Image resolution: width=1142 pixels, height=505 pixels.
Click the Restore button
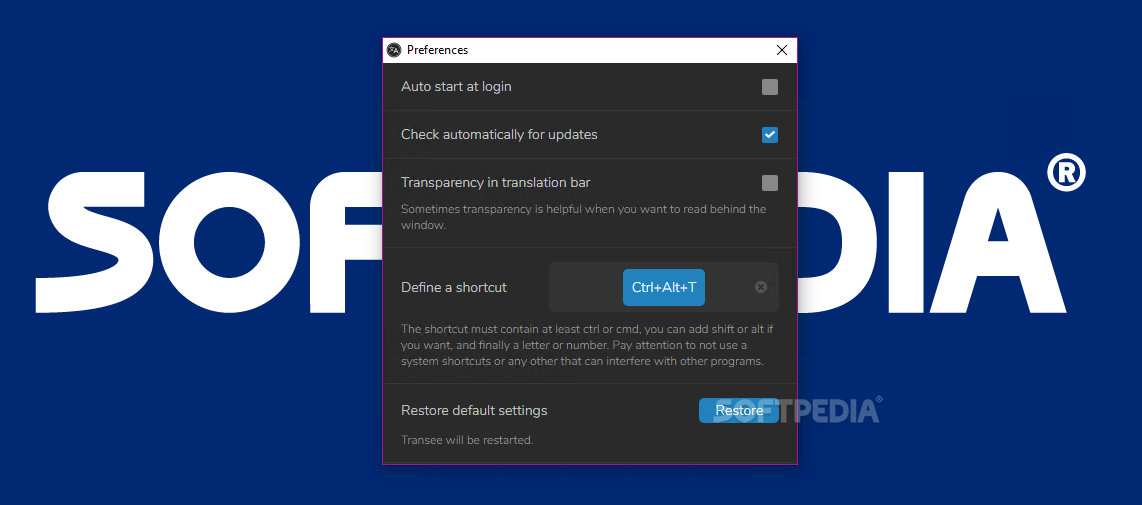pyautogui.click(x=739, y=410)
